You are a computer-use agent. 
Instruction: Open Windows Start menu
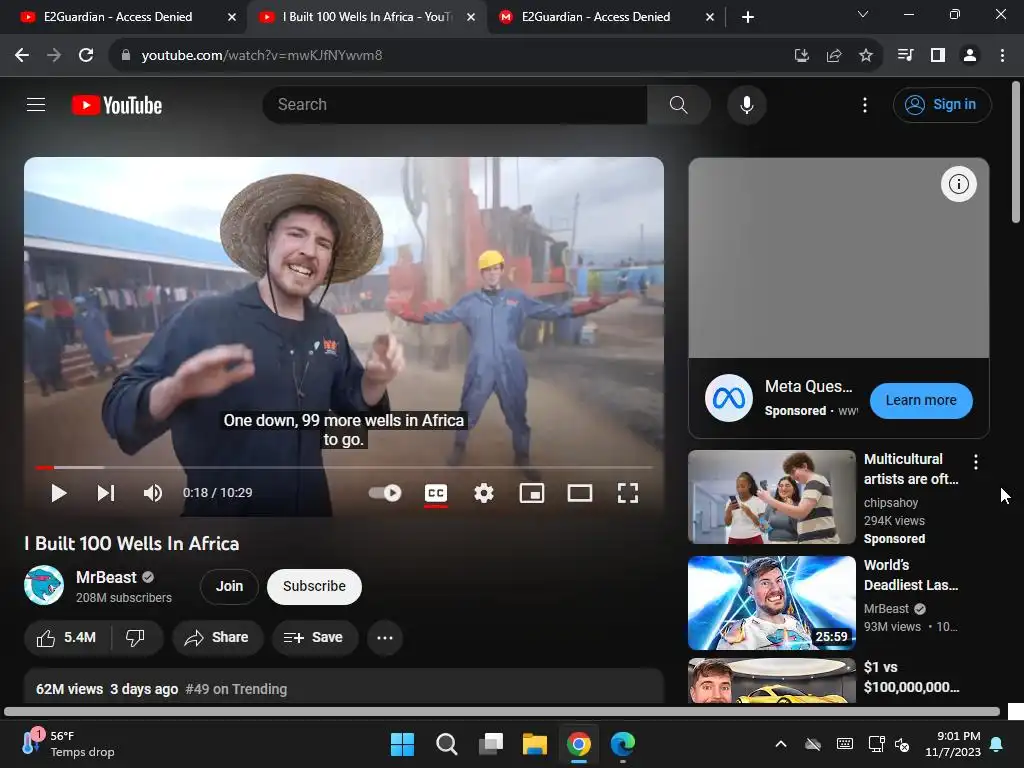[402, 744]
